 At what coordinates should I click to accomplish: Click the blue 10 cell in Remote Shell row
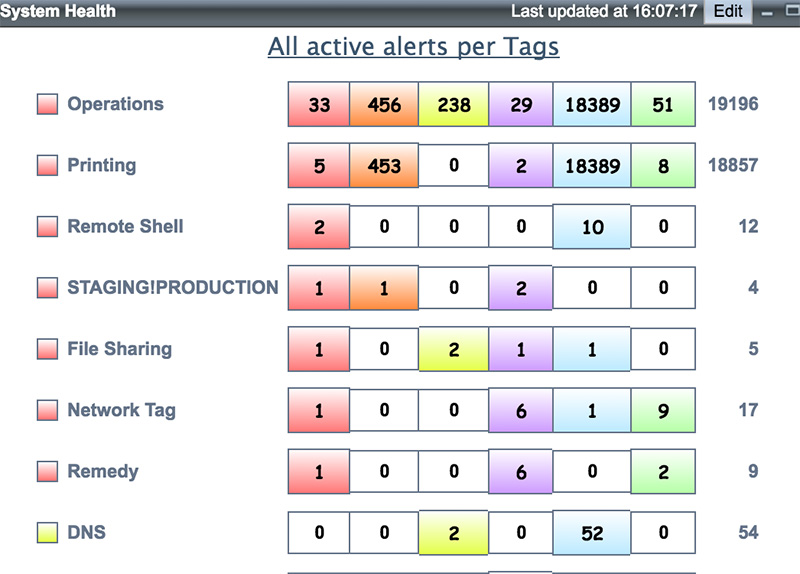click(592, 227)
